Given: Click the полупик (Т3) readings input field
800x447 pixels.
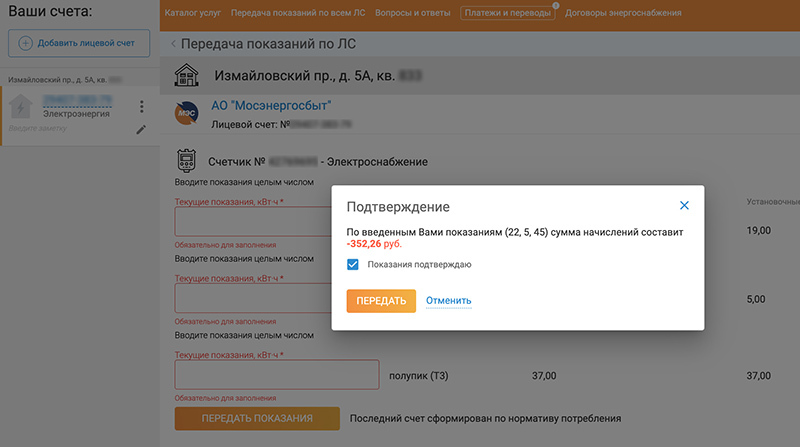Looking at the screenshot, I should click(277, 375).
